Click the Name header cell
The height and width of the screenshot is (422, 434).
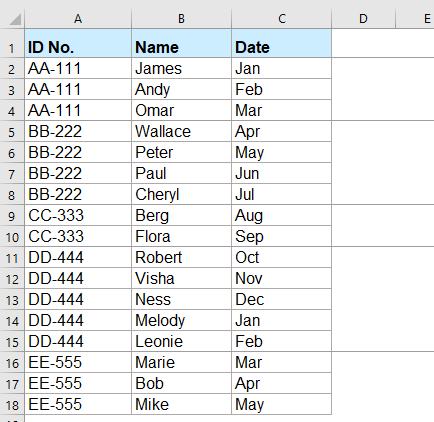pyautogui.click(x=181, y=43)
